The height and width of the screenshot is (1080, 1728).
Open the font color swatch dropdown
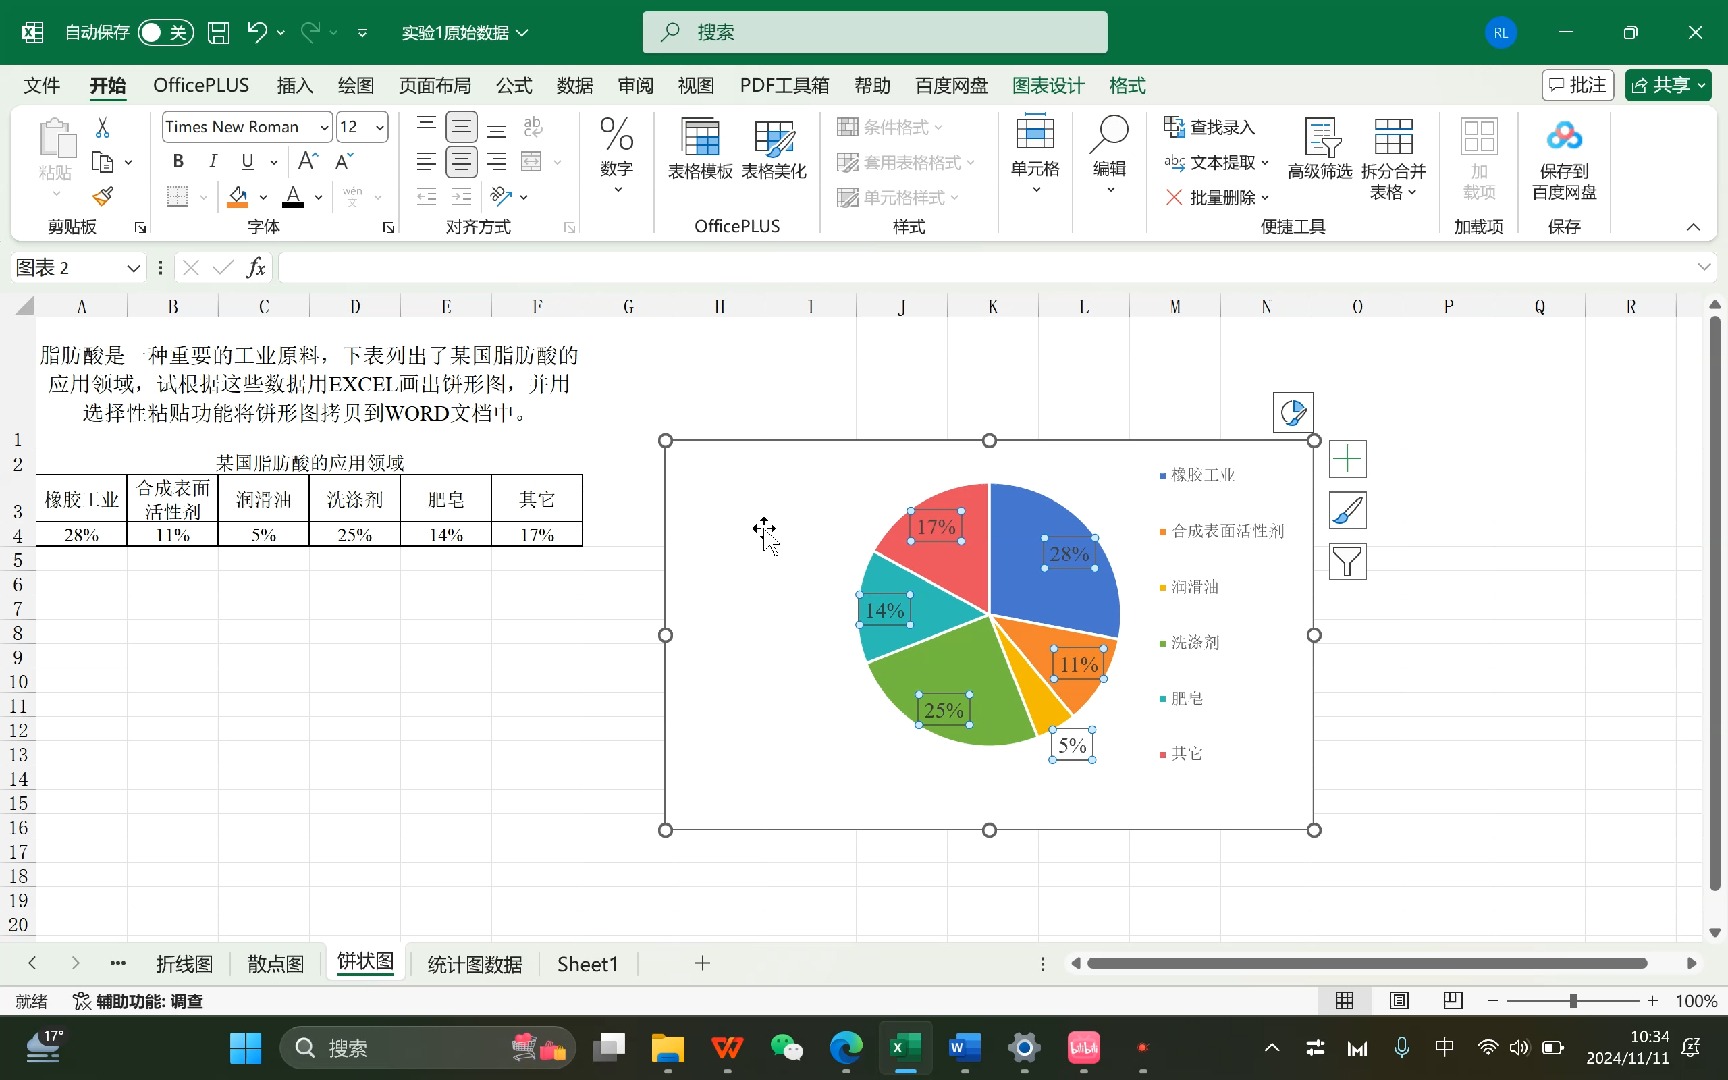pyautogui.click(x=318, y=197)
